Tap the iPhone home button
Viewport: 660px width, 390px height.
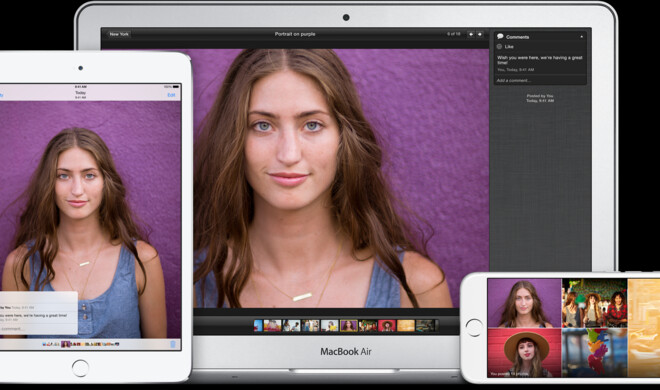coord(474,328)
